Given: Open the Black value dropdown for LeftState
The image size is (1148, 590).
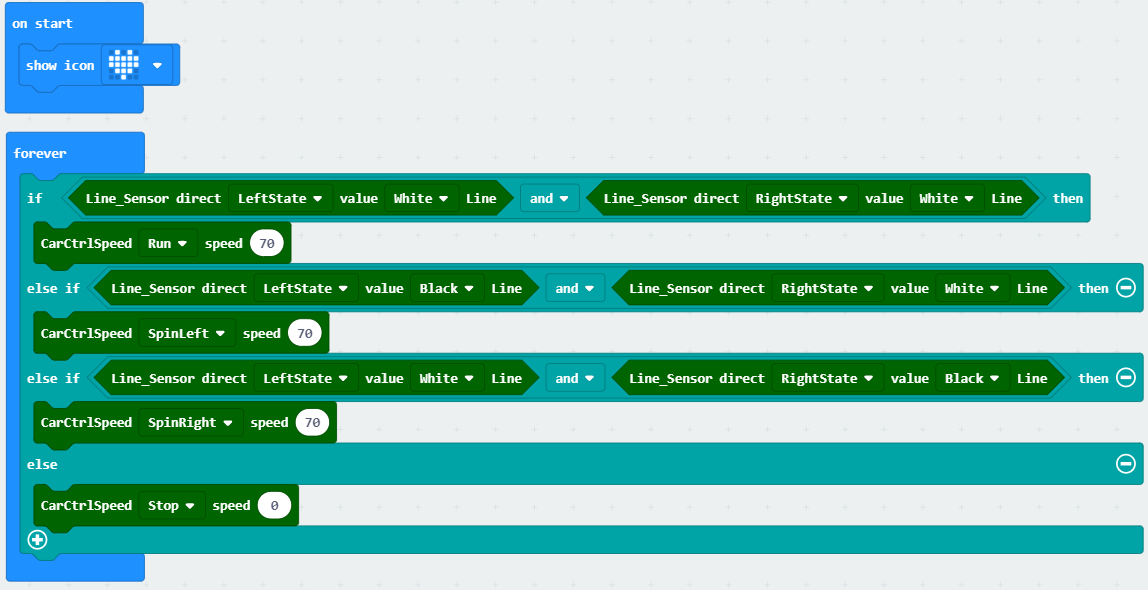Looking at the screenshot, I should tap(447, 289).
